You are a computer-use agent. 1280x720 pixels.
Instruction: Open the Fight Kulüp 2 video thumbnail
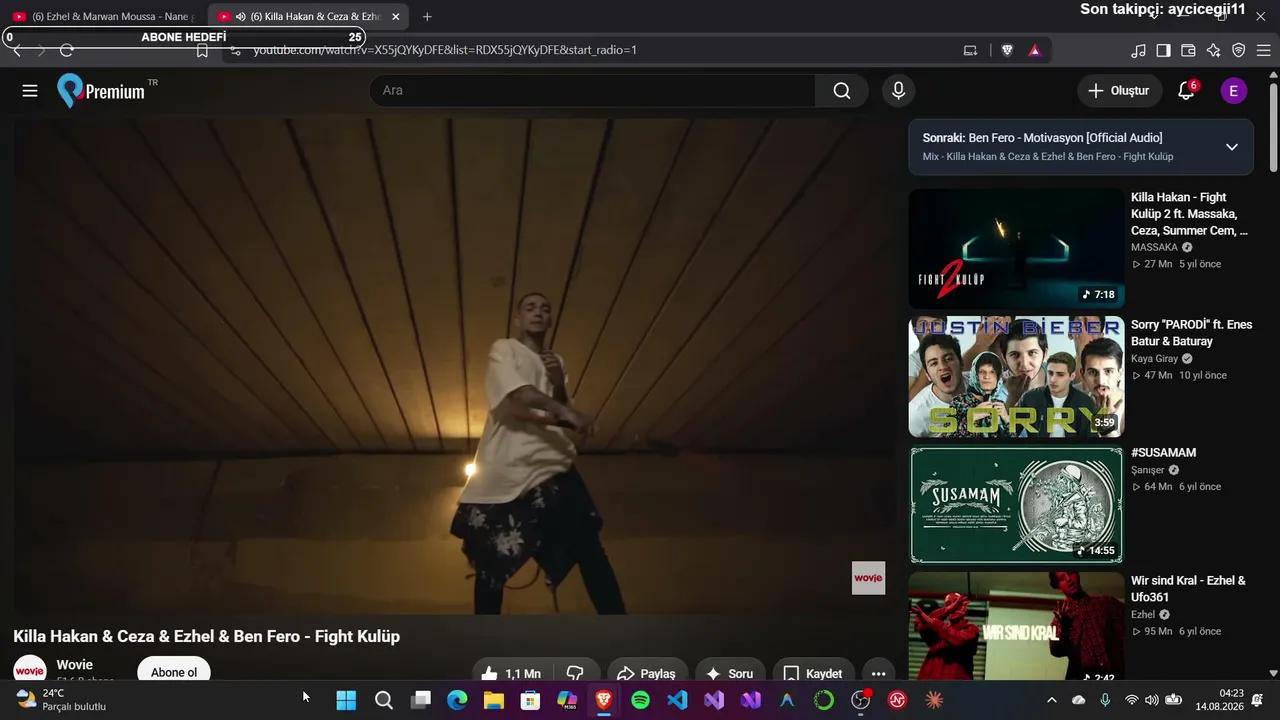1016,249
